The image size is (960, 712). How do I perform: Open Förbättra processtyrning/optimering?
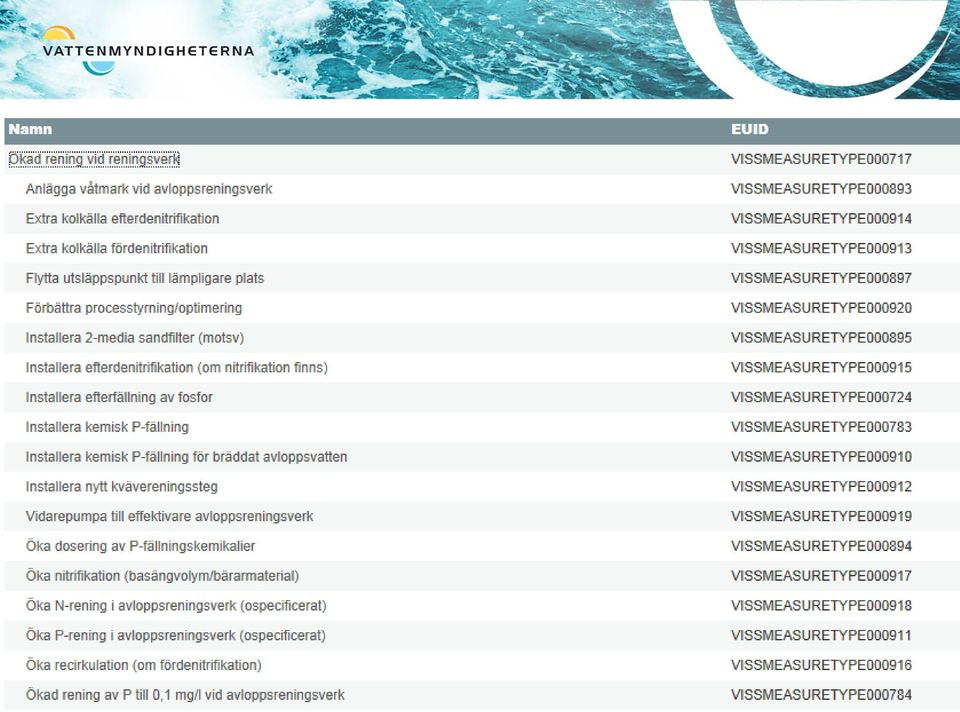click(133, 308)
